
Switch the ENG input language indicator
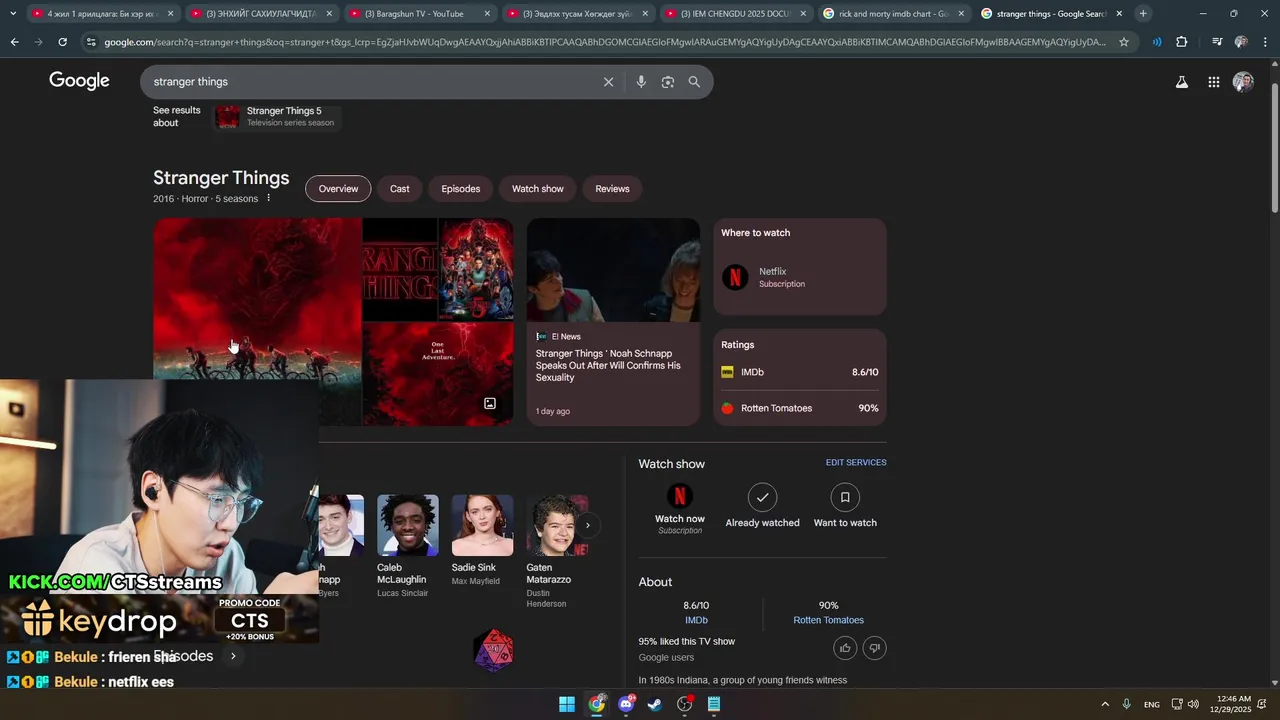click(x=1152, y=704)
